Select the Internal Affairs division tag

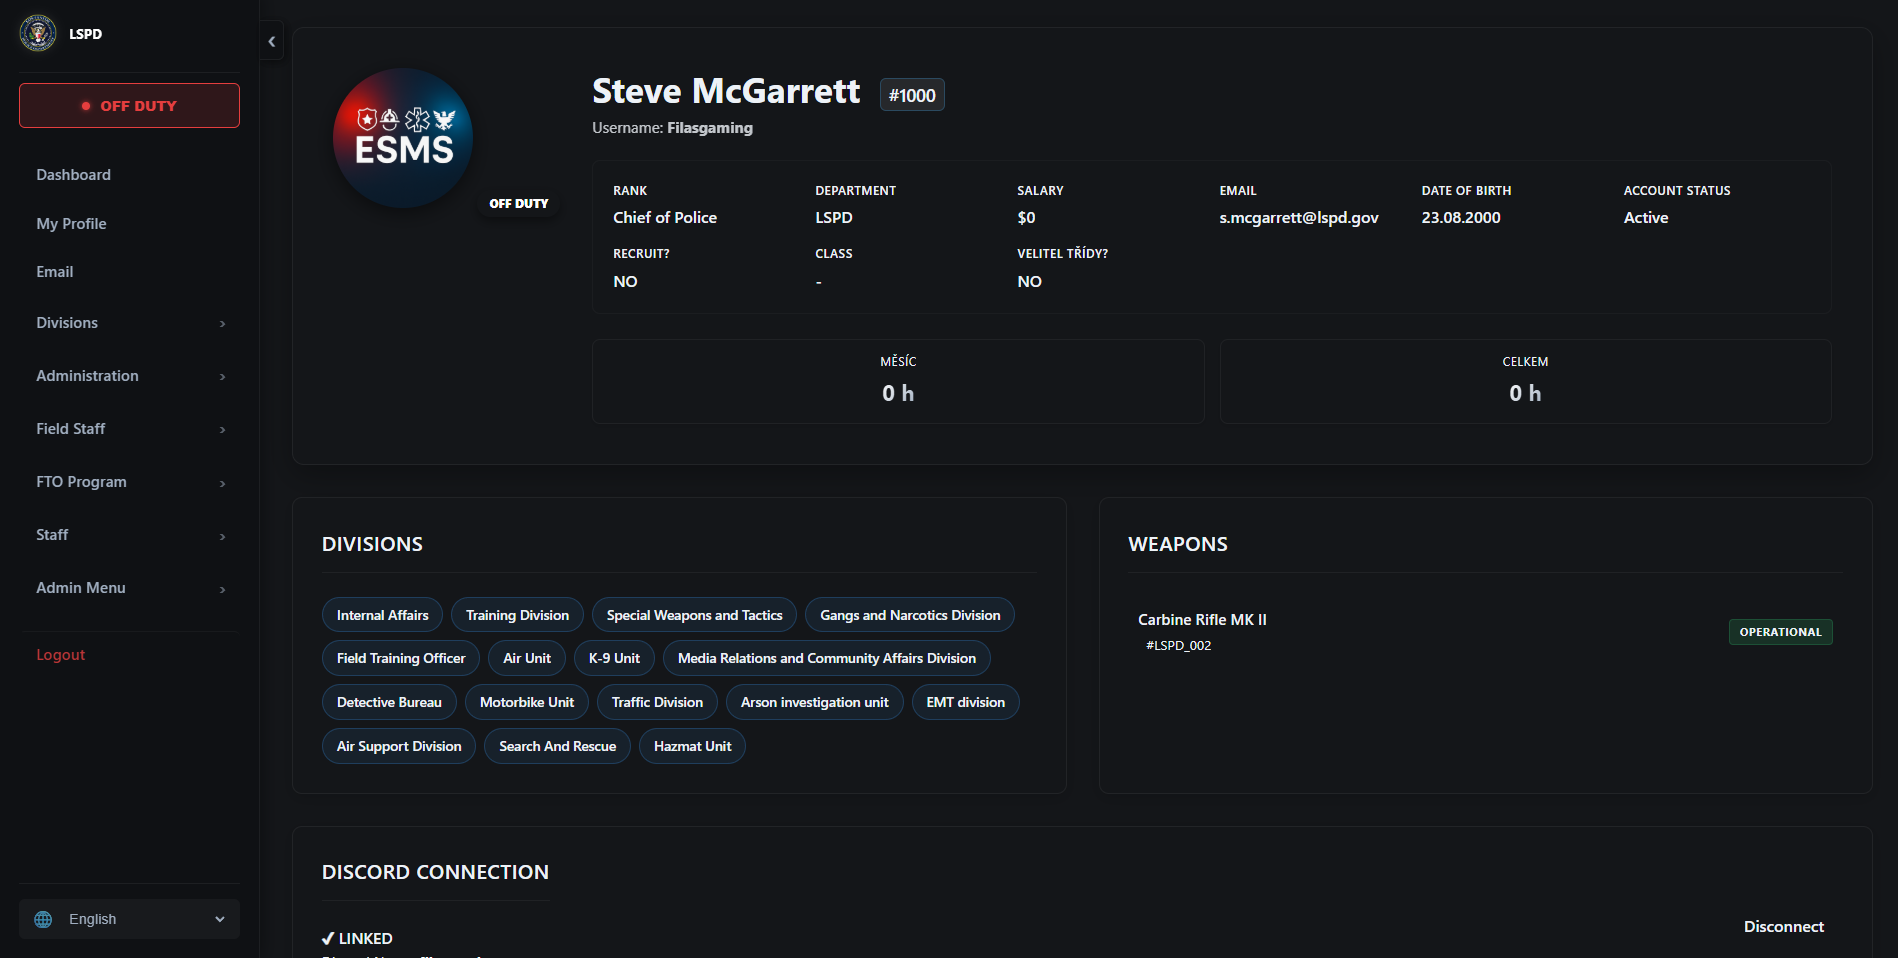[382, 615]
